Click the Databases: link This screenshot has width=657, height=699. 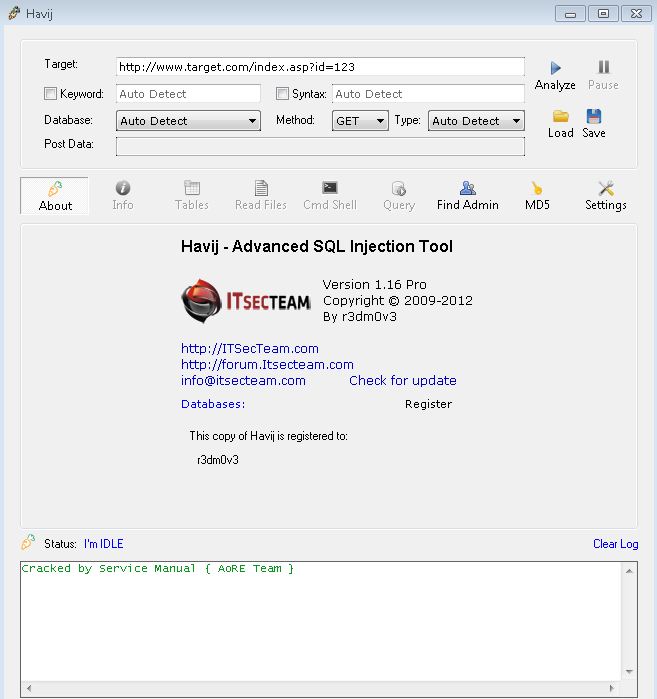pos(213,404)
